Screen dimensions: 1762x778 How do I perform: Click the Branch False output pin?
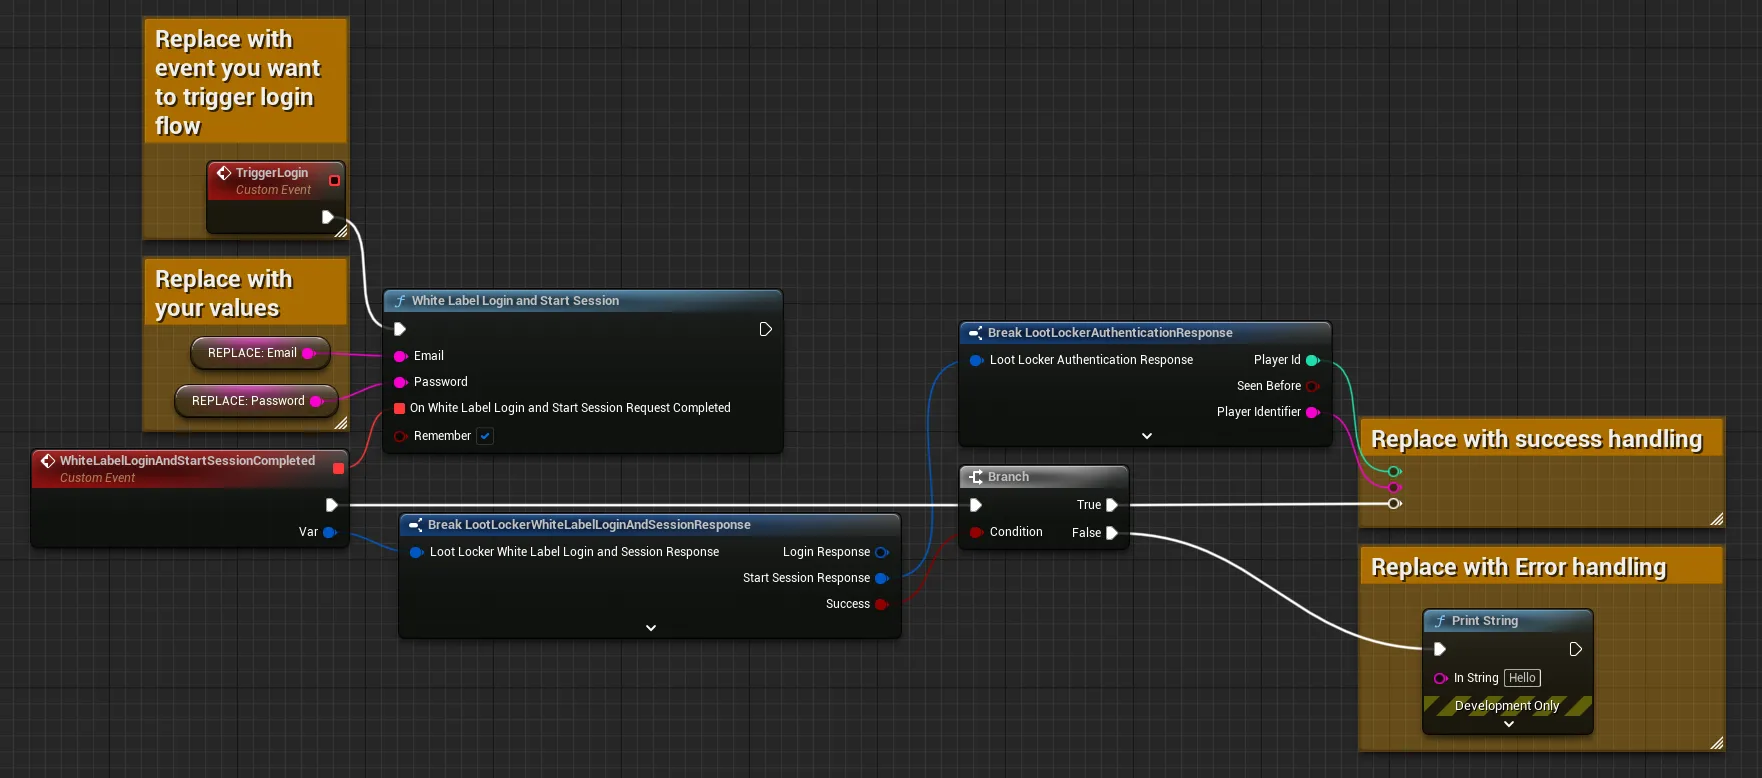pos(1111,533)
